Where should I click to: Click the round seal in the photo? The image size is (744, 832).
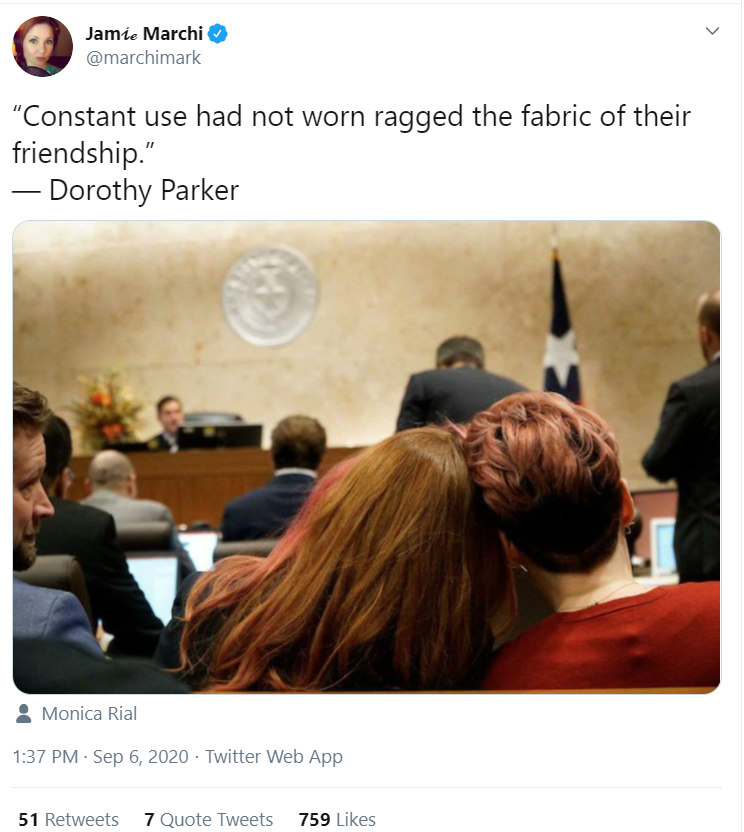pos(270,296)
